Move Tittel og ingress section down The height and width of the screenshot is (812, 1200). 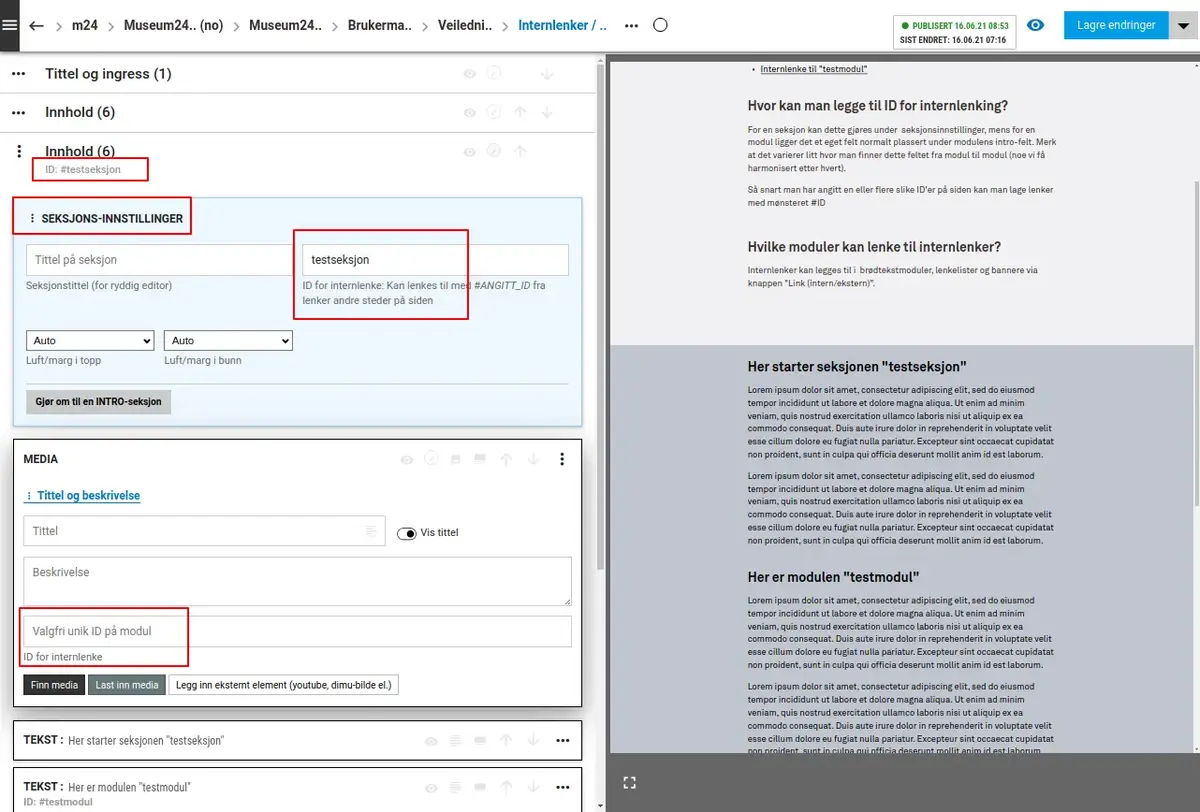click(x=546, y=74)
